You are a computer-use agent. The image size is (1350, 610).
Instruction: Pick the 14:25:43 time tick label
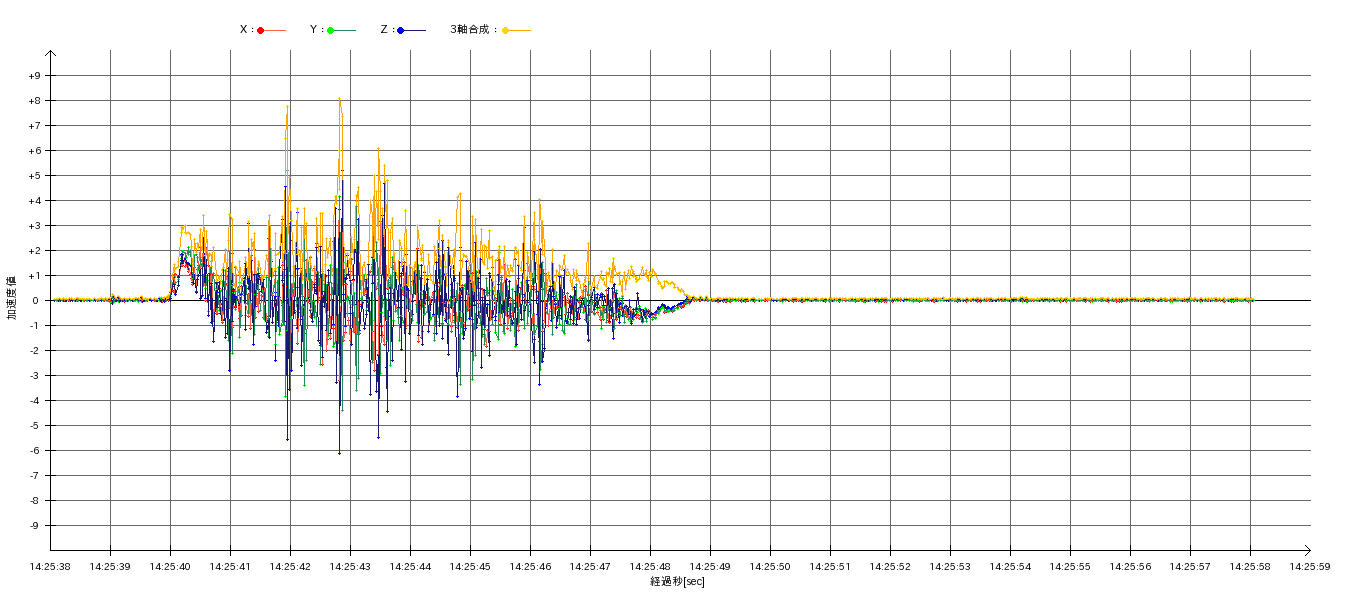tap(350, 567)
